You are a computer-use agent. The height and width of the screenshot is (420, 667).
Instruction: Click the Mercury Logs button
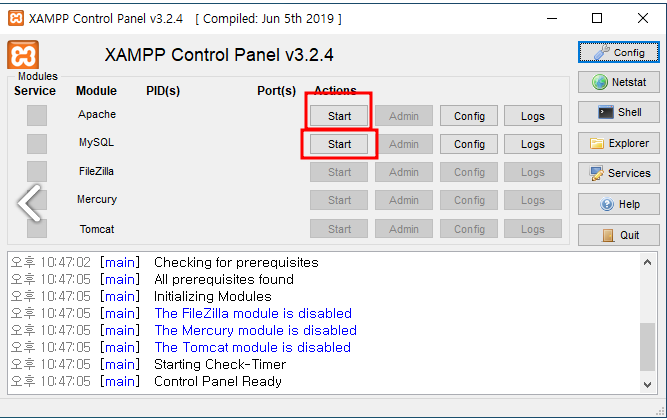coord(533,200)
